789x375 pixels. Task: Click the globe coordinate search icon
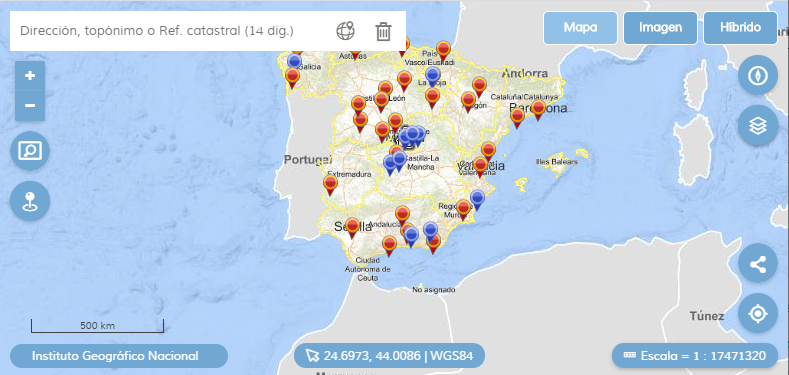pos(345,31)
